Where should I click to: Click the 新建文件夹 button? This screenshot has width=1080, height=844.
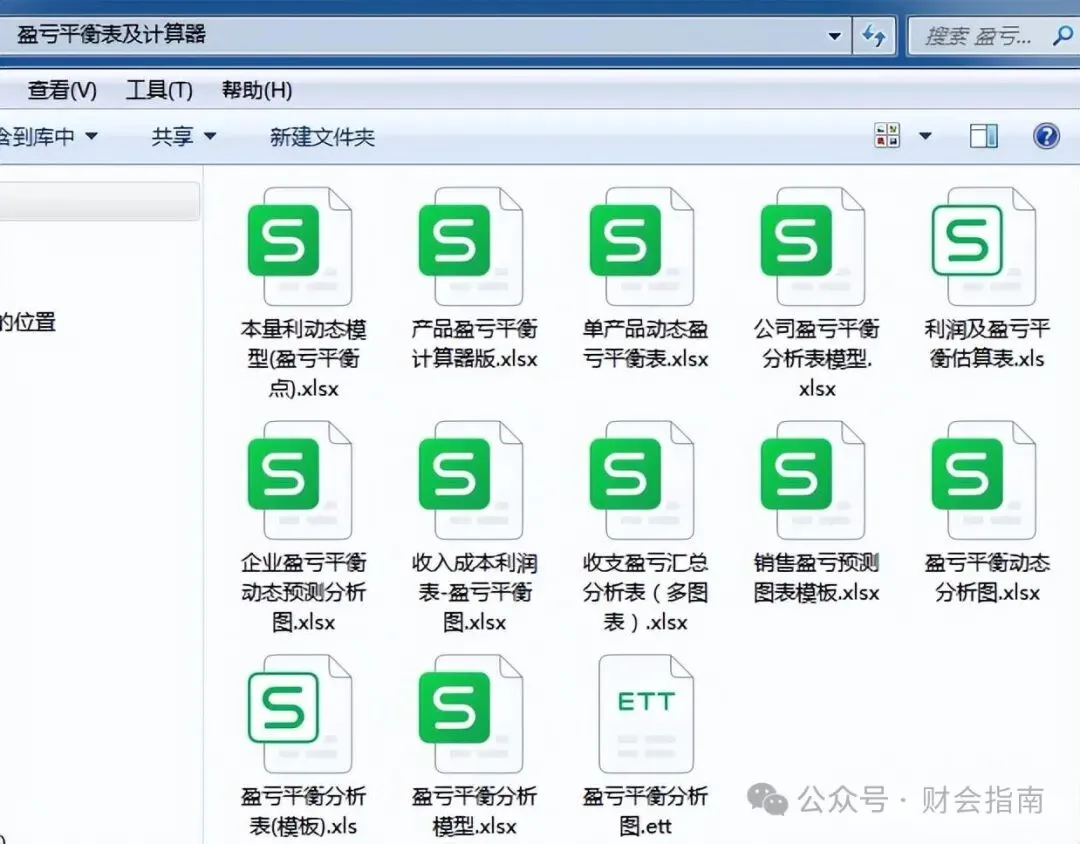[x=322, y=137]
